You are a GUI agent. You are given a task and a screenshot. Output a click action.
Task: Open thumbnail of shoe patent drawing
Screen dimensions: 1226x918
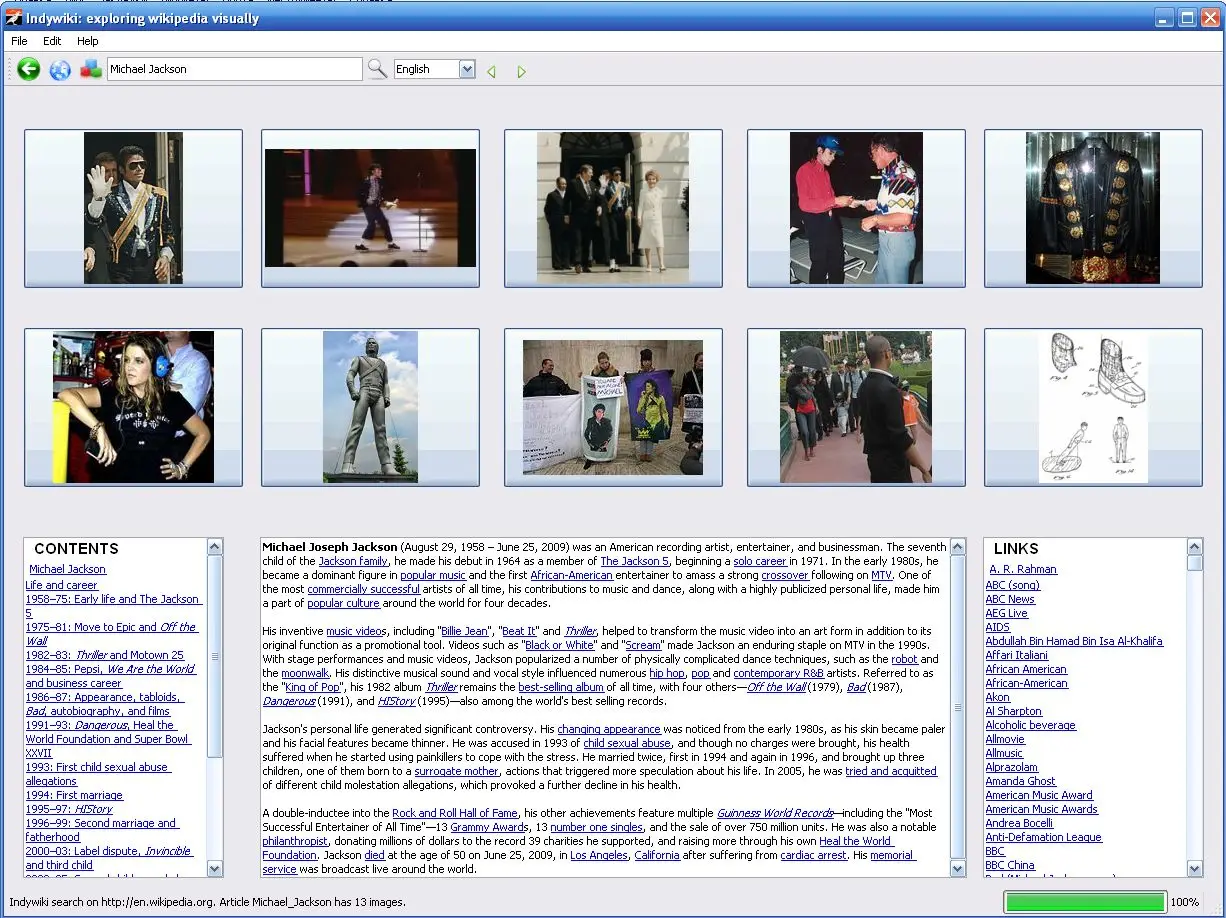point(1093,407)
